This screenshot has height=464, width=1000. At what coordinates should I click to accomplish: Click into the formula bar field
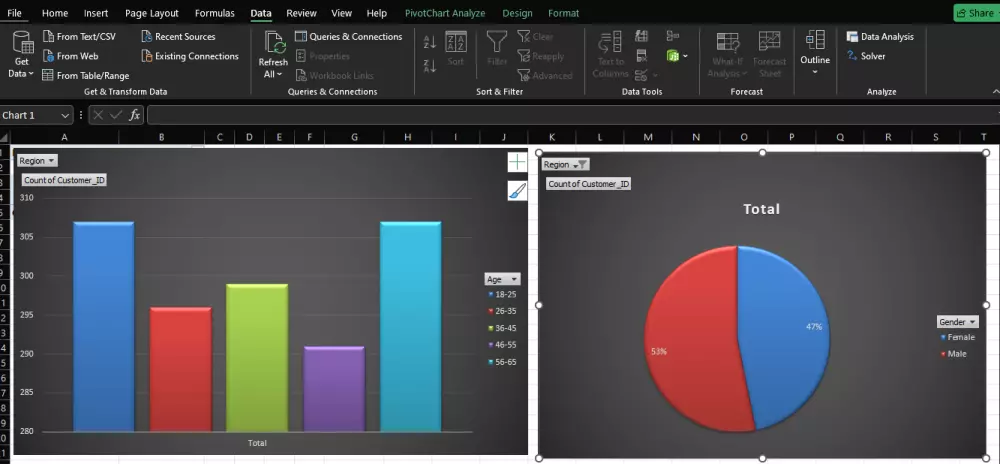572,115
